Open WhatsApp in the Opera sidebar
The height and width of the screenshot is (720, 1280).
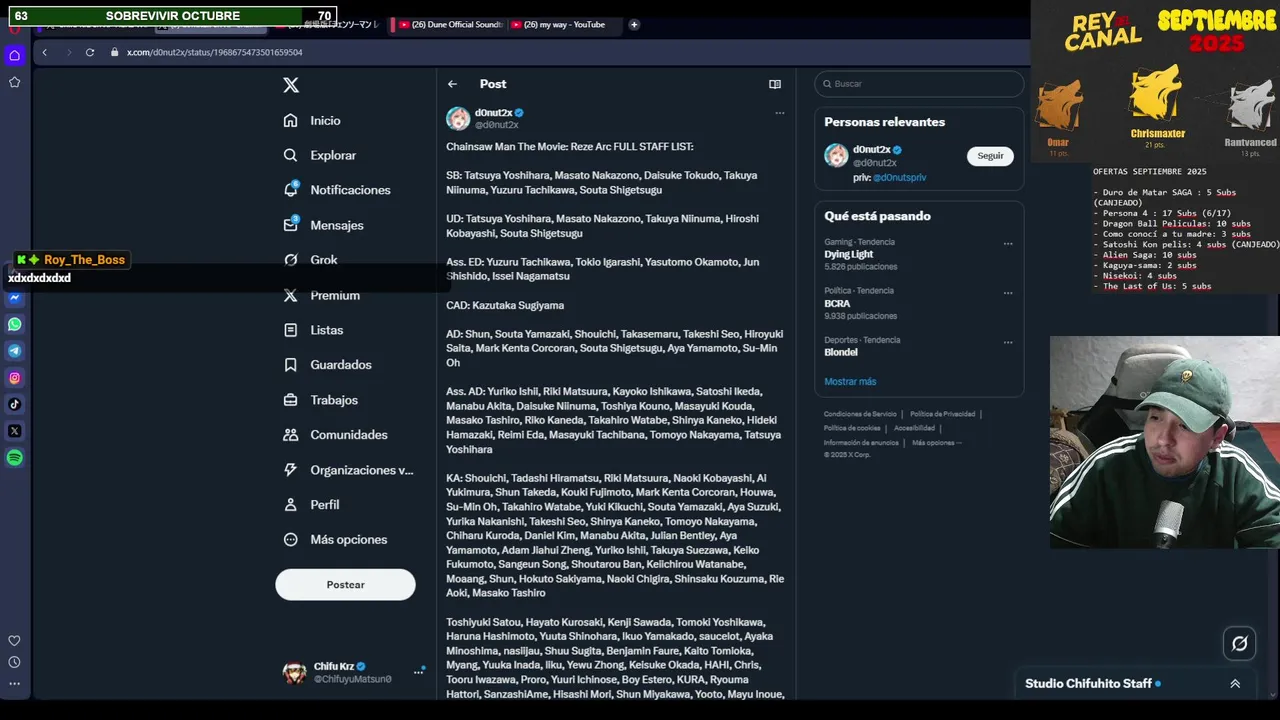pos(14,324)
